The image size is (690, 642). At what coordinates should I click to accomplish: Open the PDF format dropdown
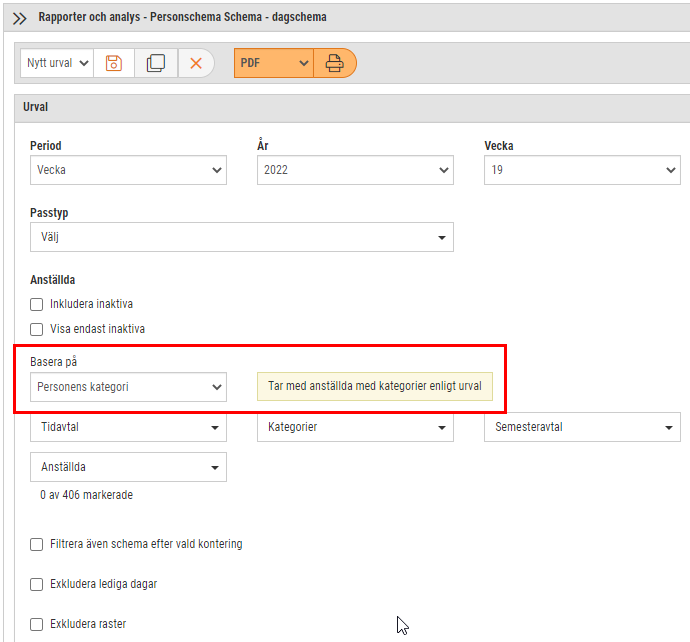274,63
